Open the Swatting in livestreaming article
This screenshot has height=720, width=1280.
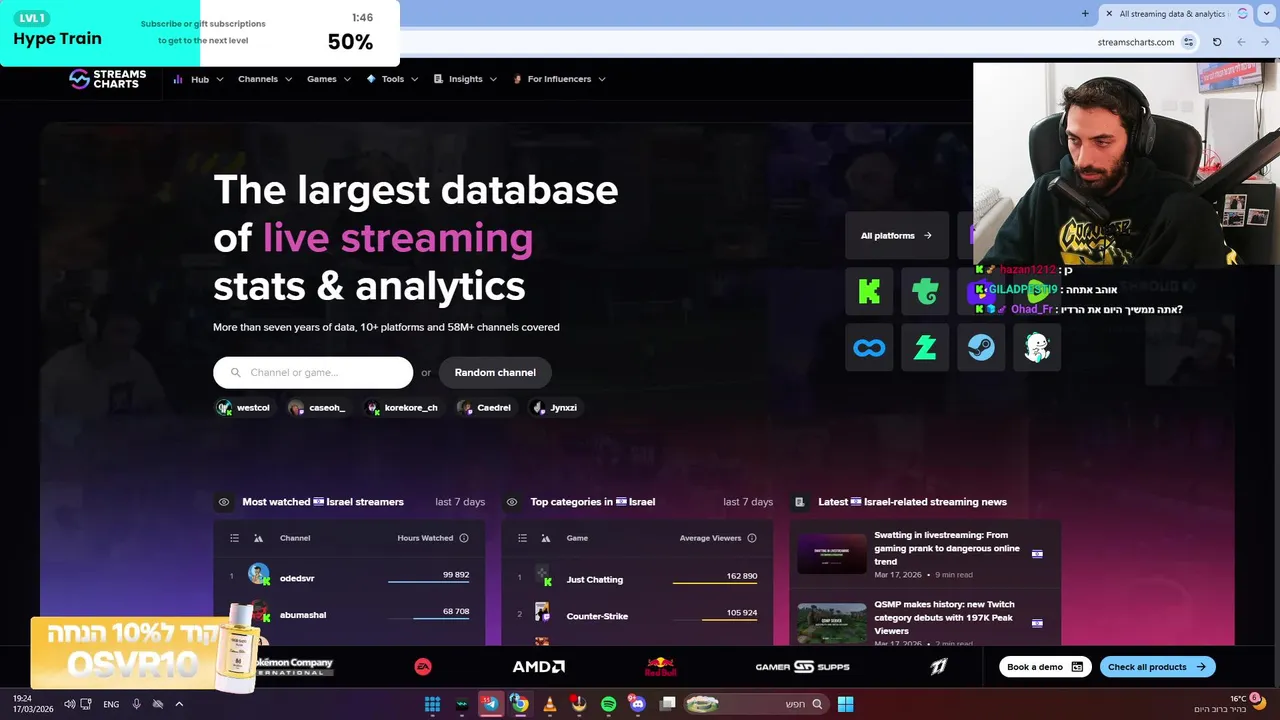pyautogui.click(x=947, y=548)
